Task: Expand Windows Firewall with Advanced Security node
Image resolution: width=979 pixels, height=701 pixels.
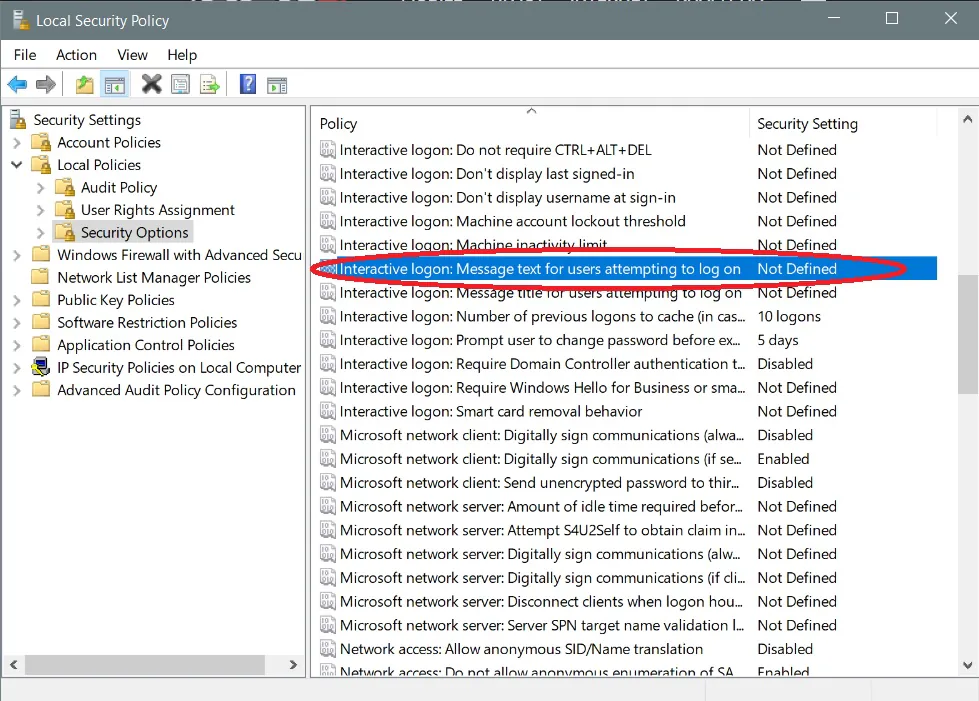Action: point(17,255)
